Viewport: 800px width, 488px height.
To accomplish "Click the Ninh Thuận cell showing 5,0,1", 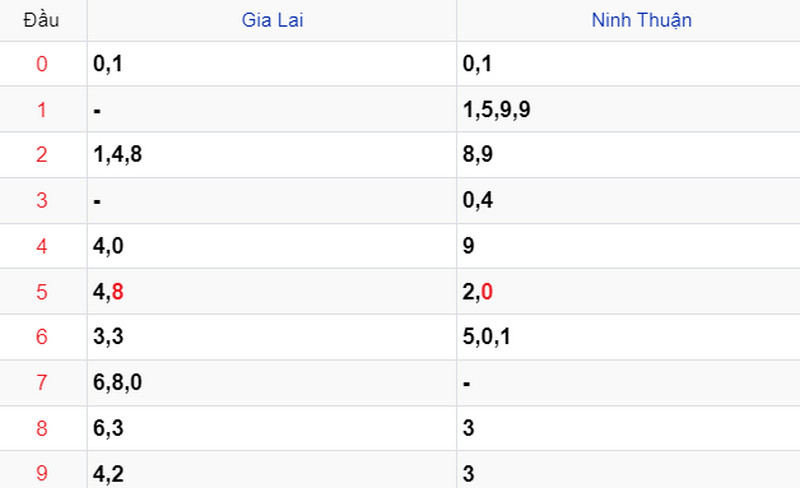I will point(628,337).
